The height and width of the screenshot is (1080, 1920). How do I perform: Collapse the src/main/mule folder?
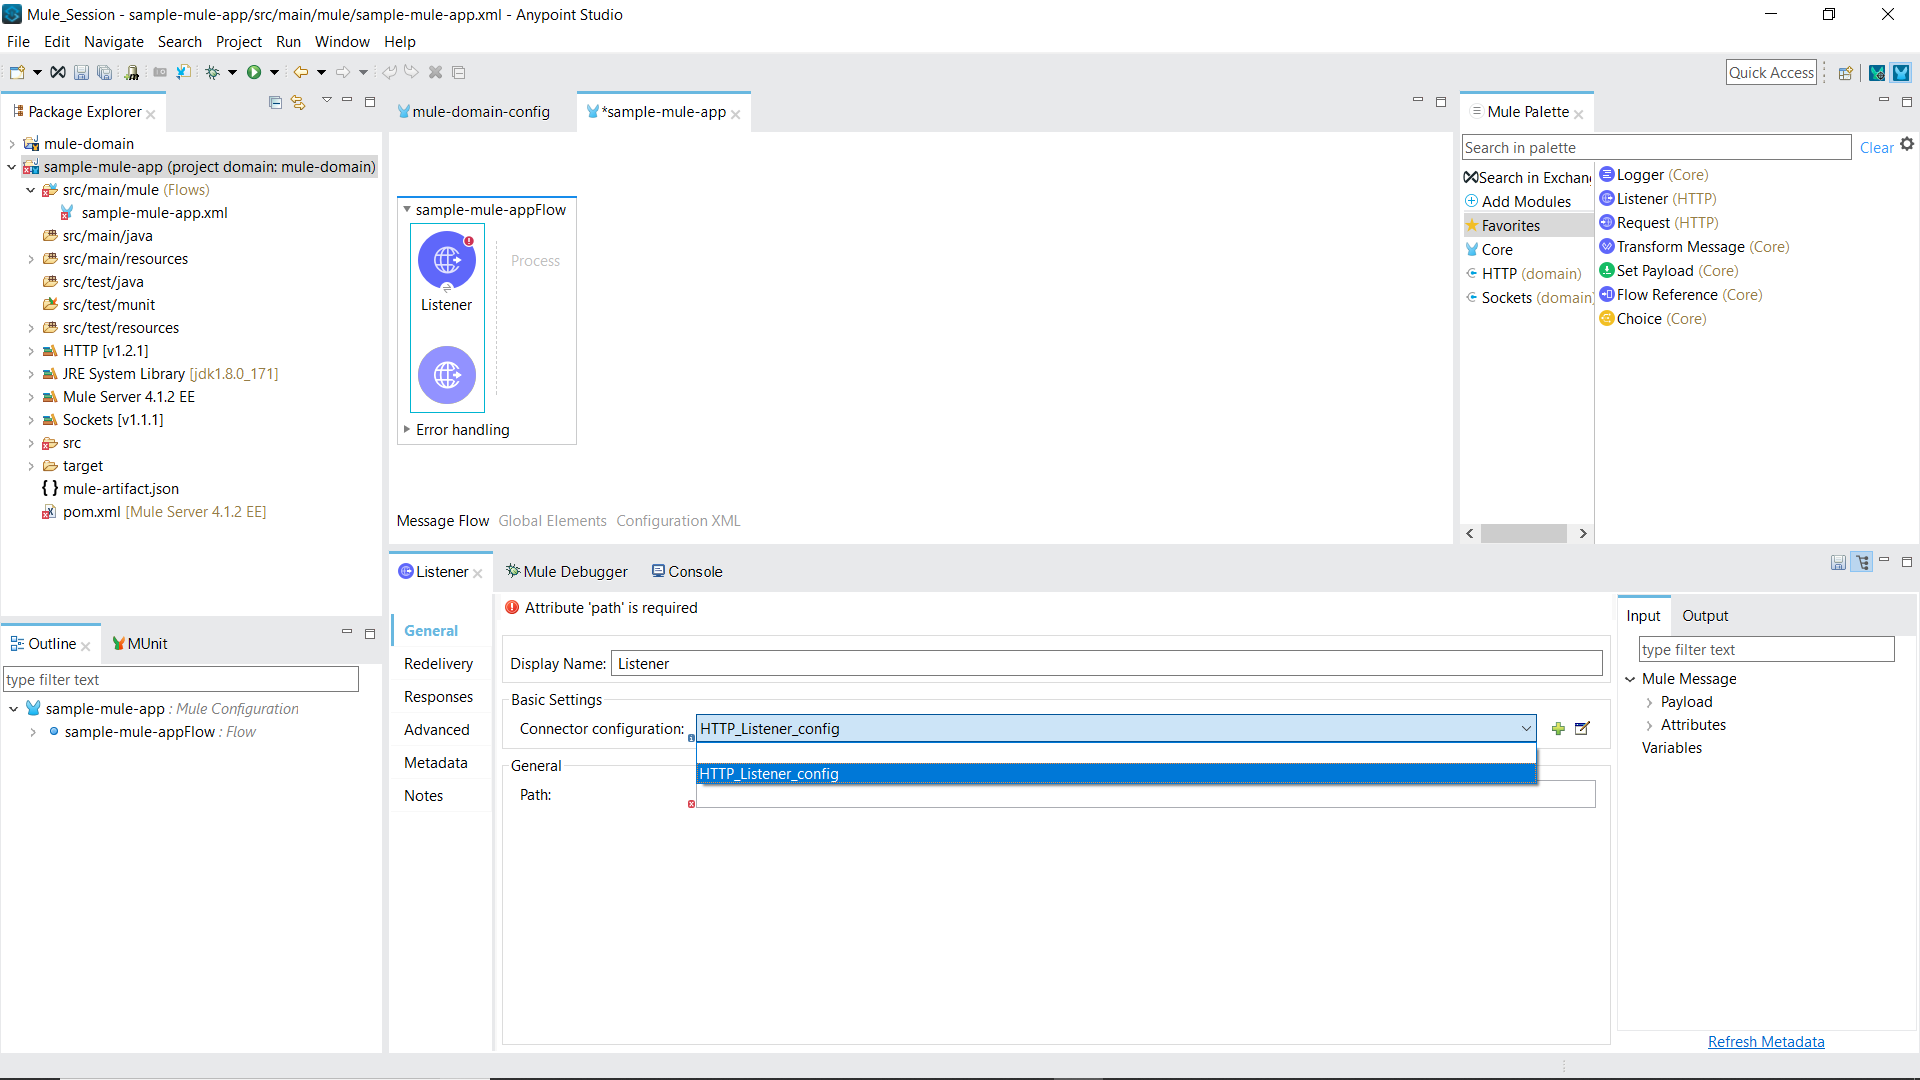click(x=31, y=190)
